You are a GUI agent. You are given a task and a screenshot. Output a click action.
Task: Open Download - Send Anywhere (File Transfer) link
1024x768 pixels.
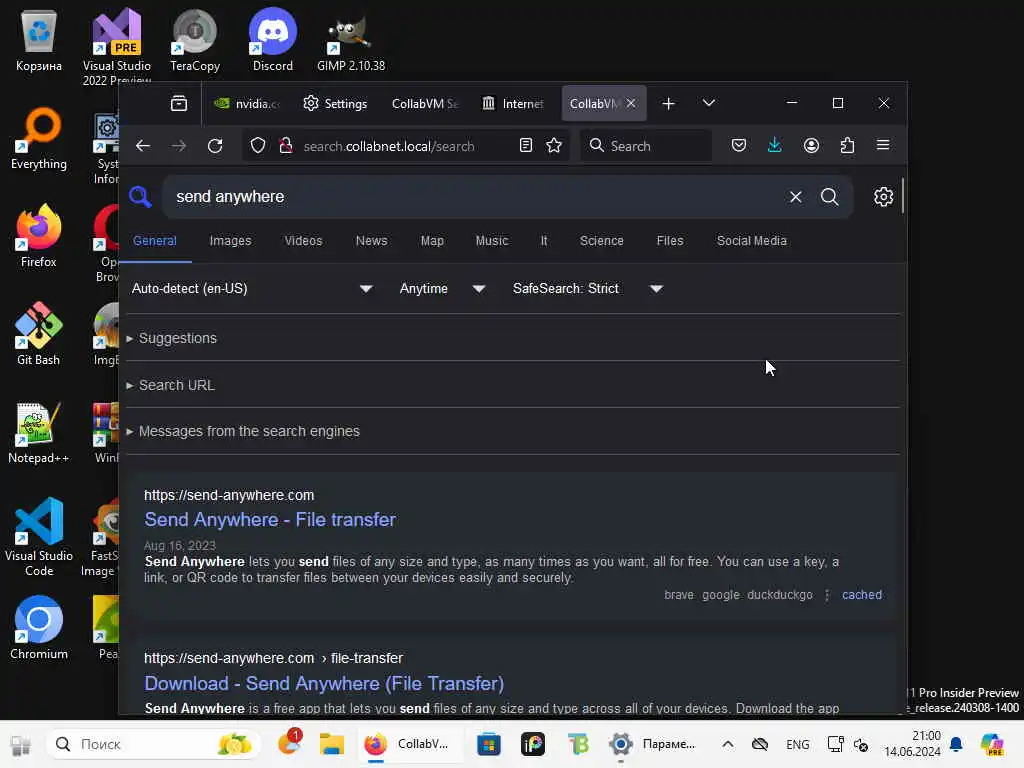pos(324,684)
